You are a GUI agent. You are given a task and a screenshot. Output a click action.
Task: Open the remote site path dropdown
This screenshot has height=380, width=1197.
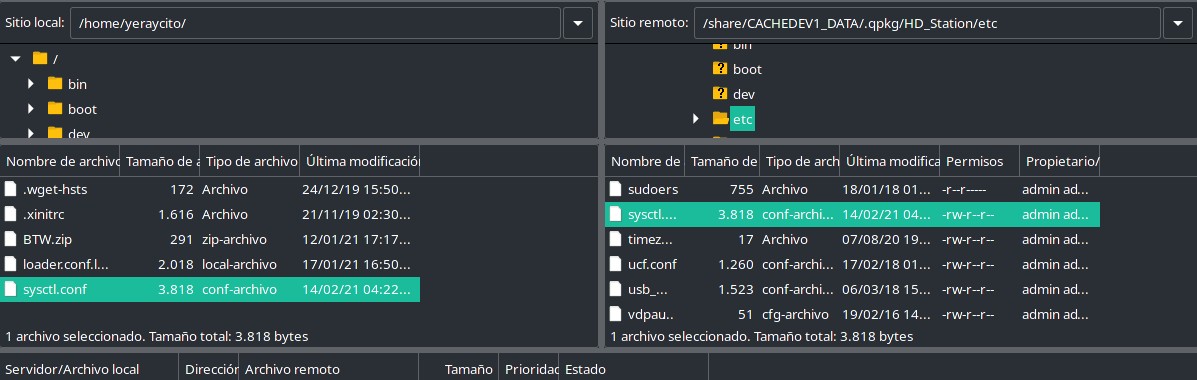click(1178, 23)
